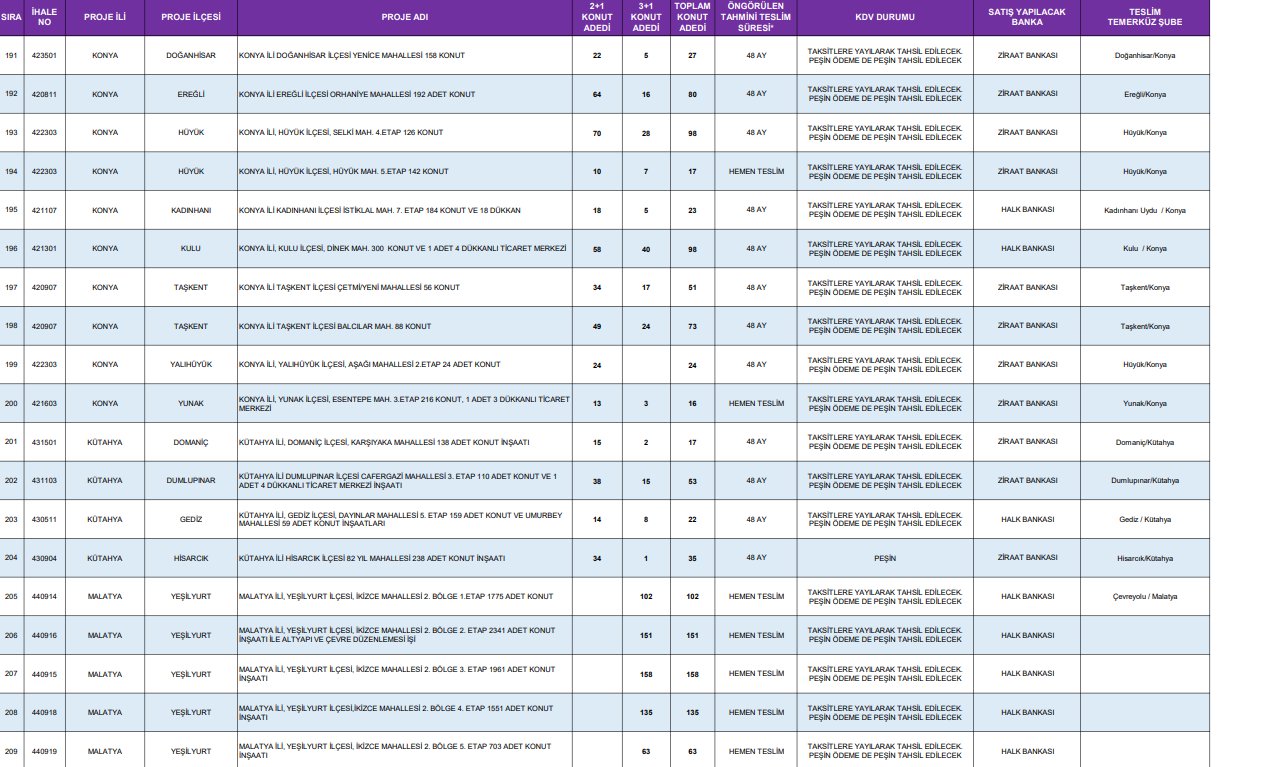The height and width of the screenshot is (767, 1280).
Task: Click the PROJE İLİ column header
Action: pyautogui.click(x=105, y=17)
